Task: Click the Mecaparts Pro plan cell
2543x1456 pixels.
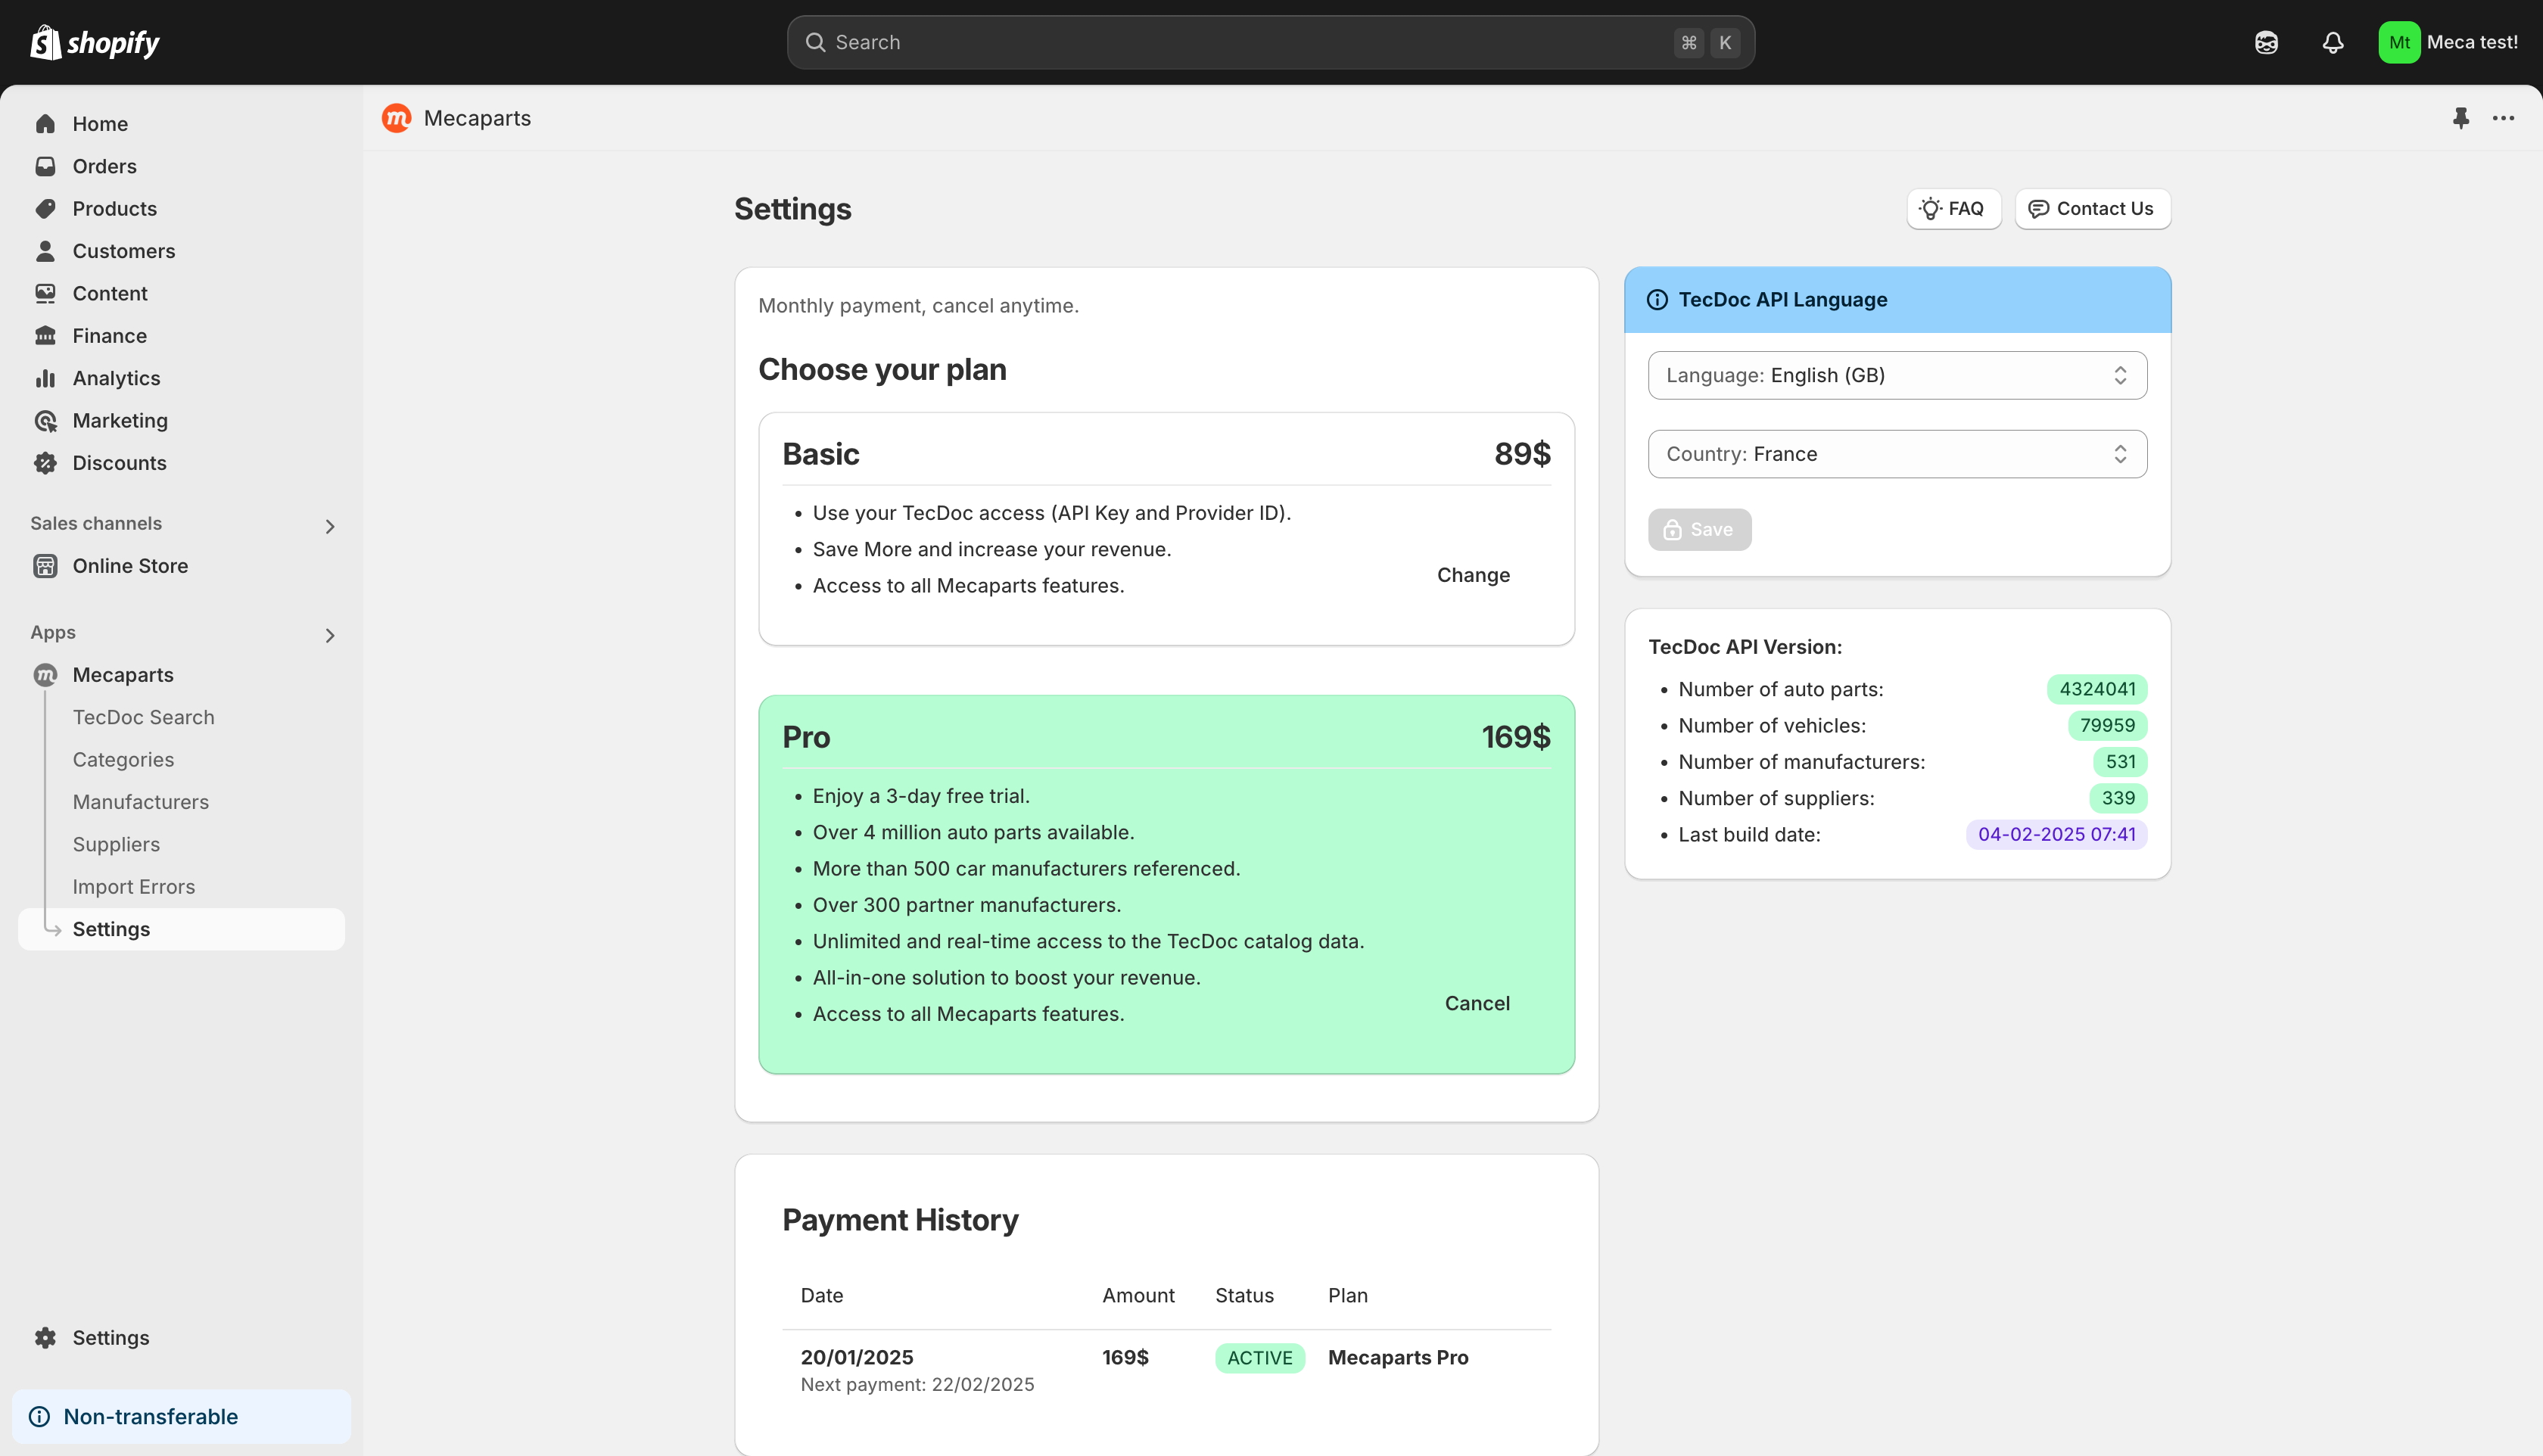Action: click(1398, 1358)
